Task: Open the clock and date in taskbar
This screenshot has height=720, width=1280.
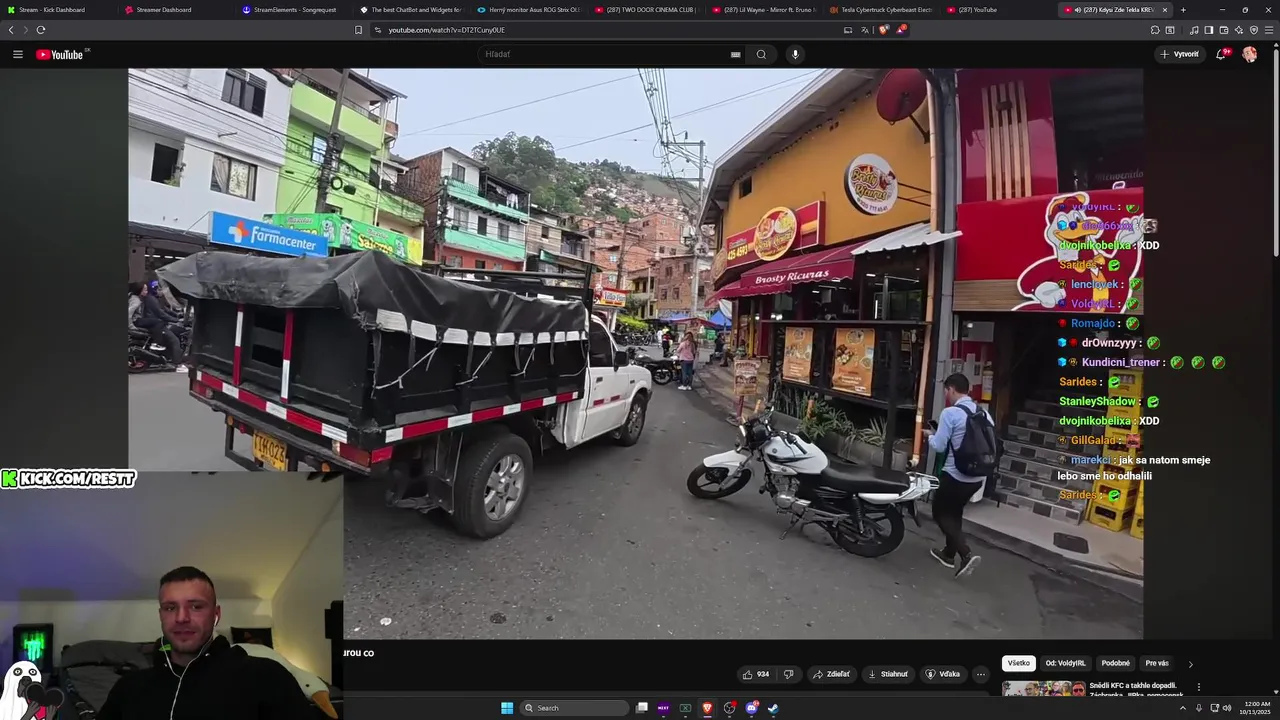Action: tap(1256, 708)
